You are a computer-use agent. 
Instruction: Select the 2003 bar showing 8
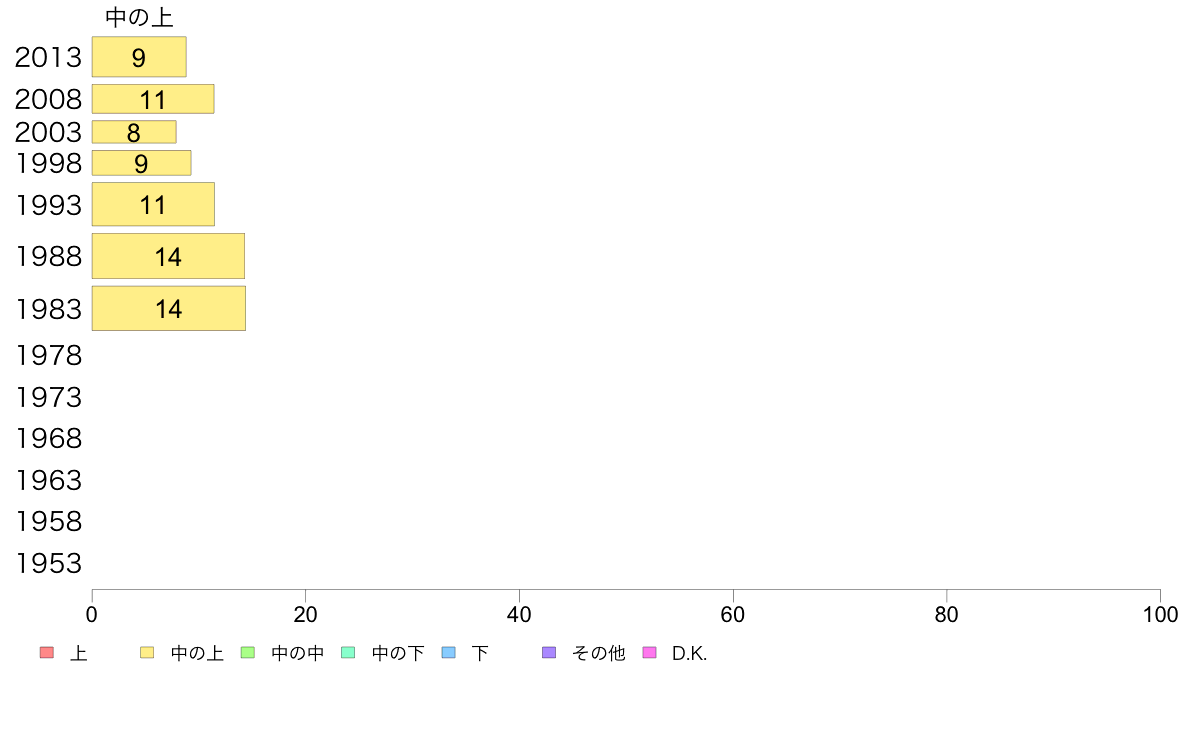134,132
